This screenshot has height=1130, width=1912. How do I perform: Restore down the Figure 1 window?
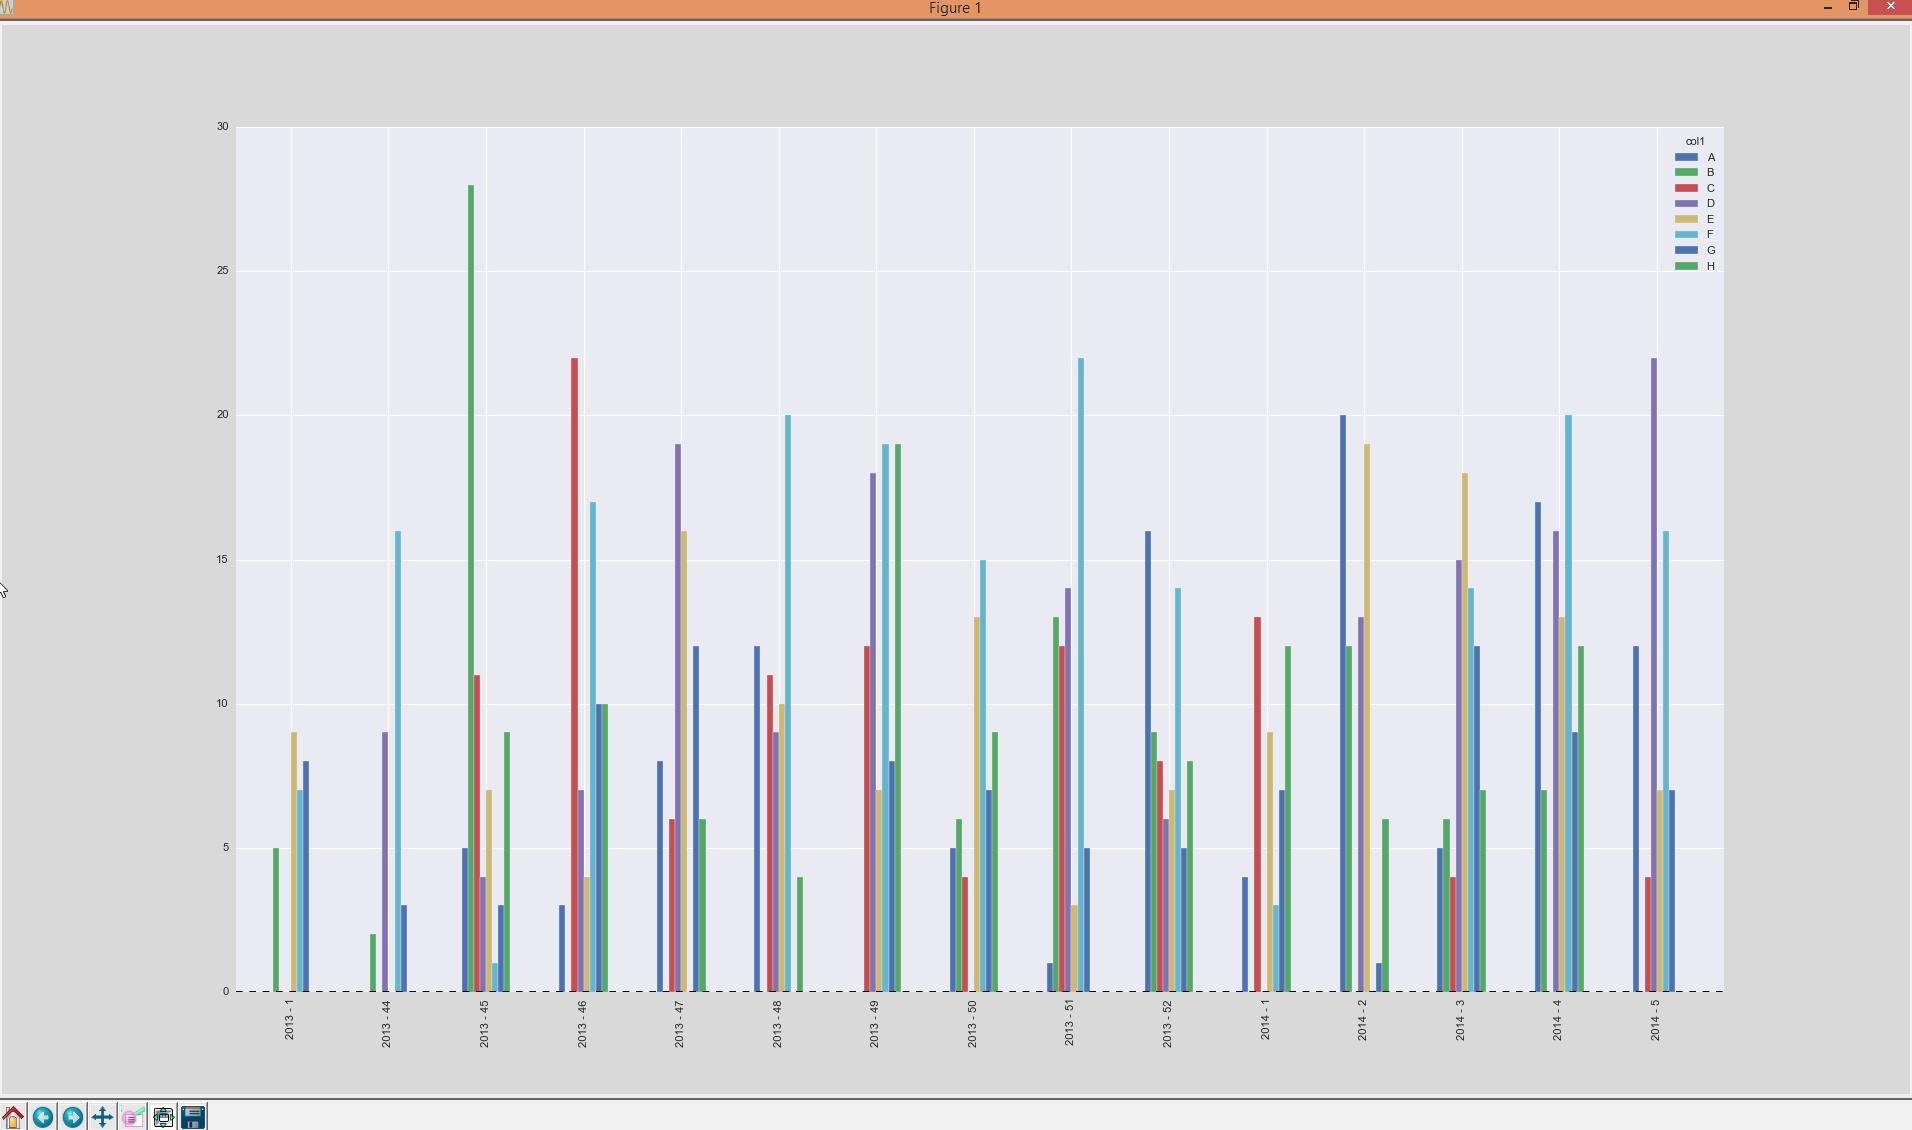pos(1853,7)
